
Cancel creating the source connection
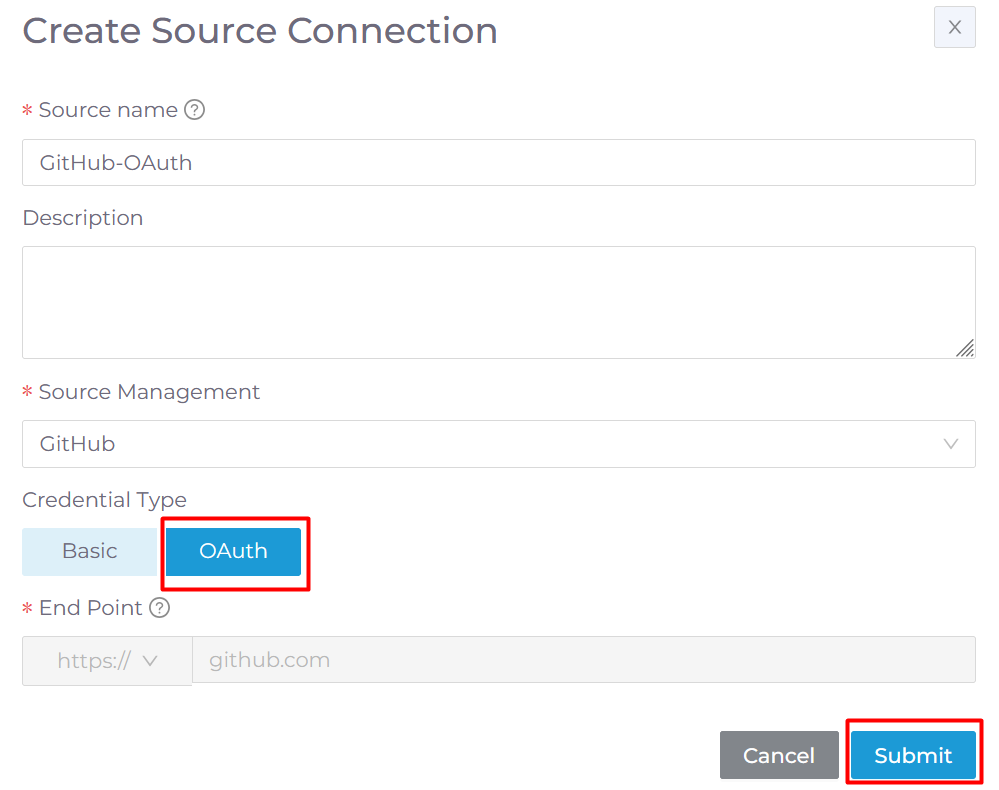tap(779, 754)
